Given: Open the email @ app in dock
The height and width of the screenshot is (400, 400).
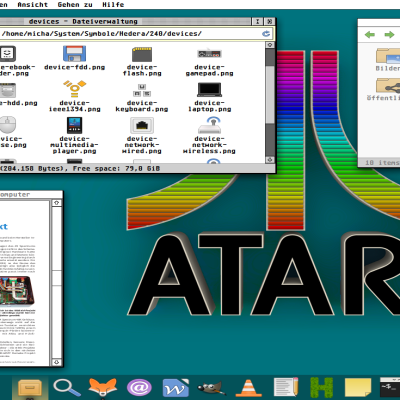Looking at the screenshot, I should point(139,388).
